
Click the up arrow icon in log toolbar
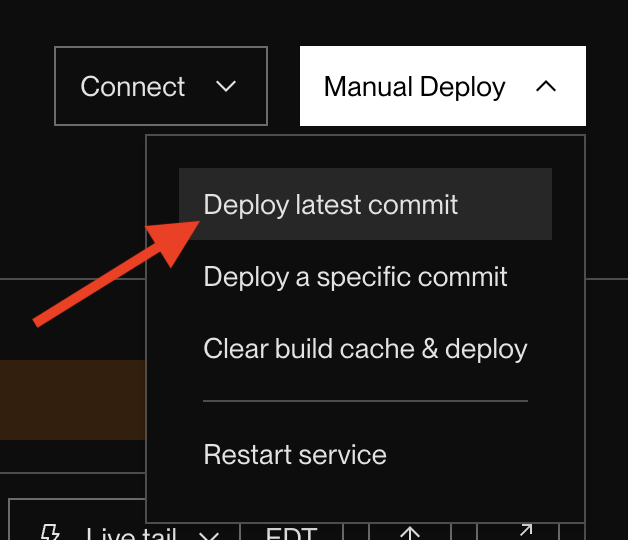(411, 532)
